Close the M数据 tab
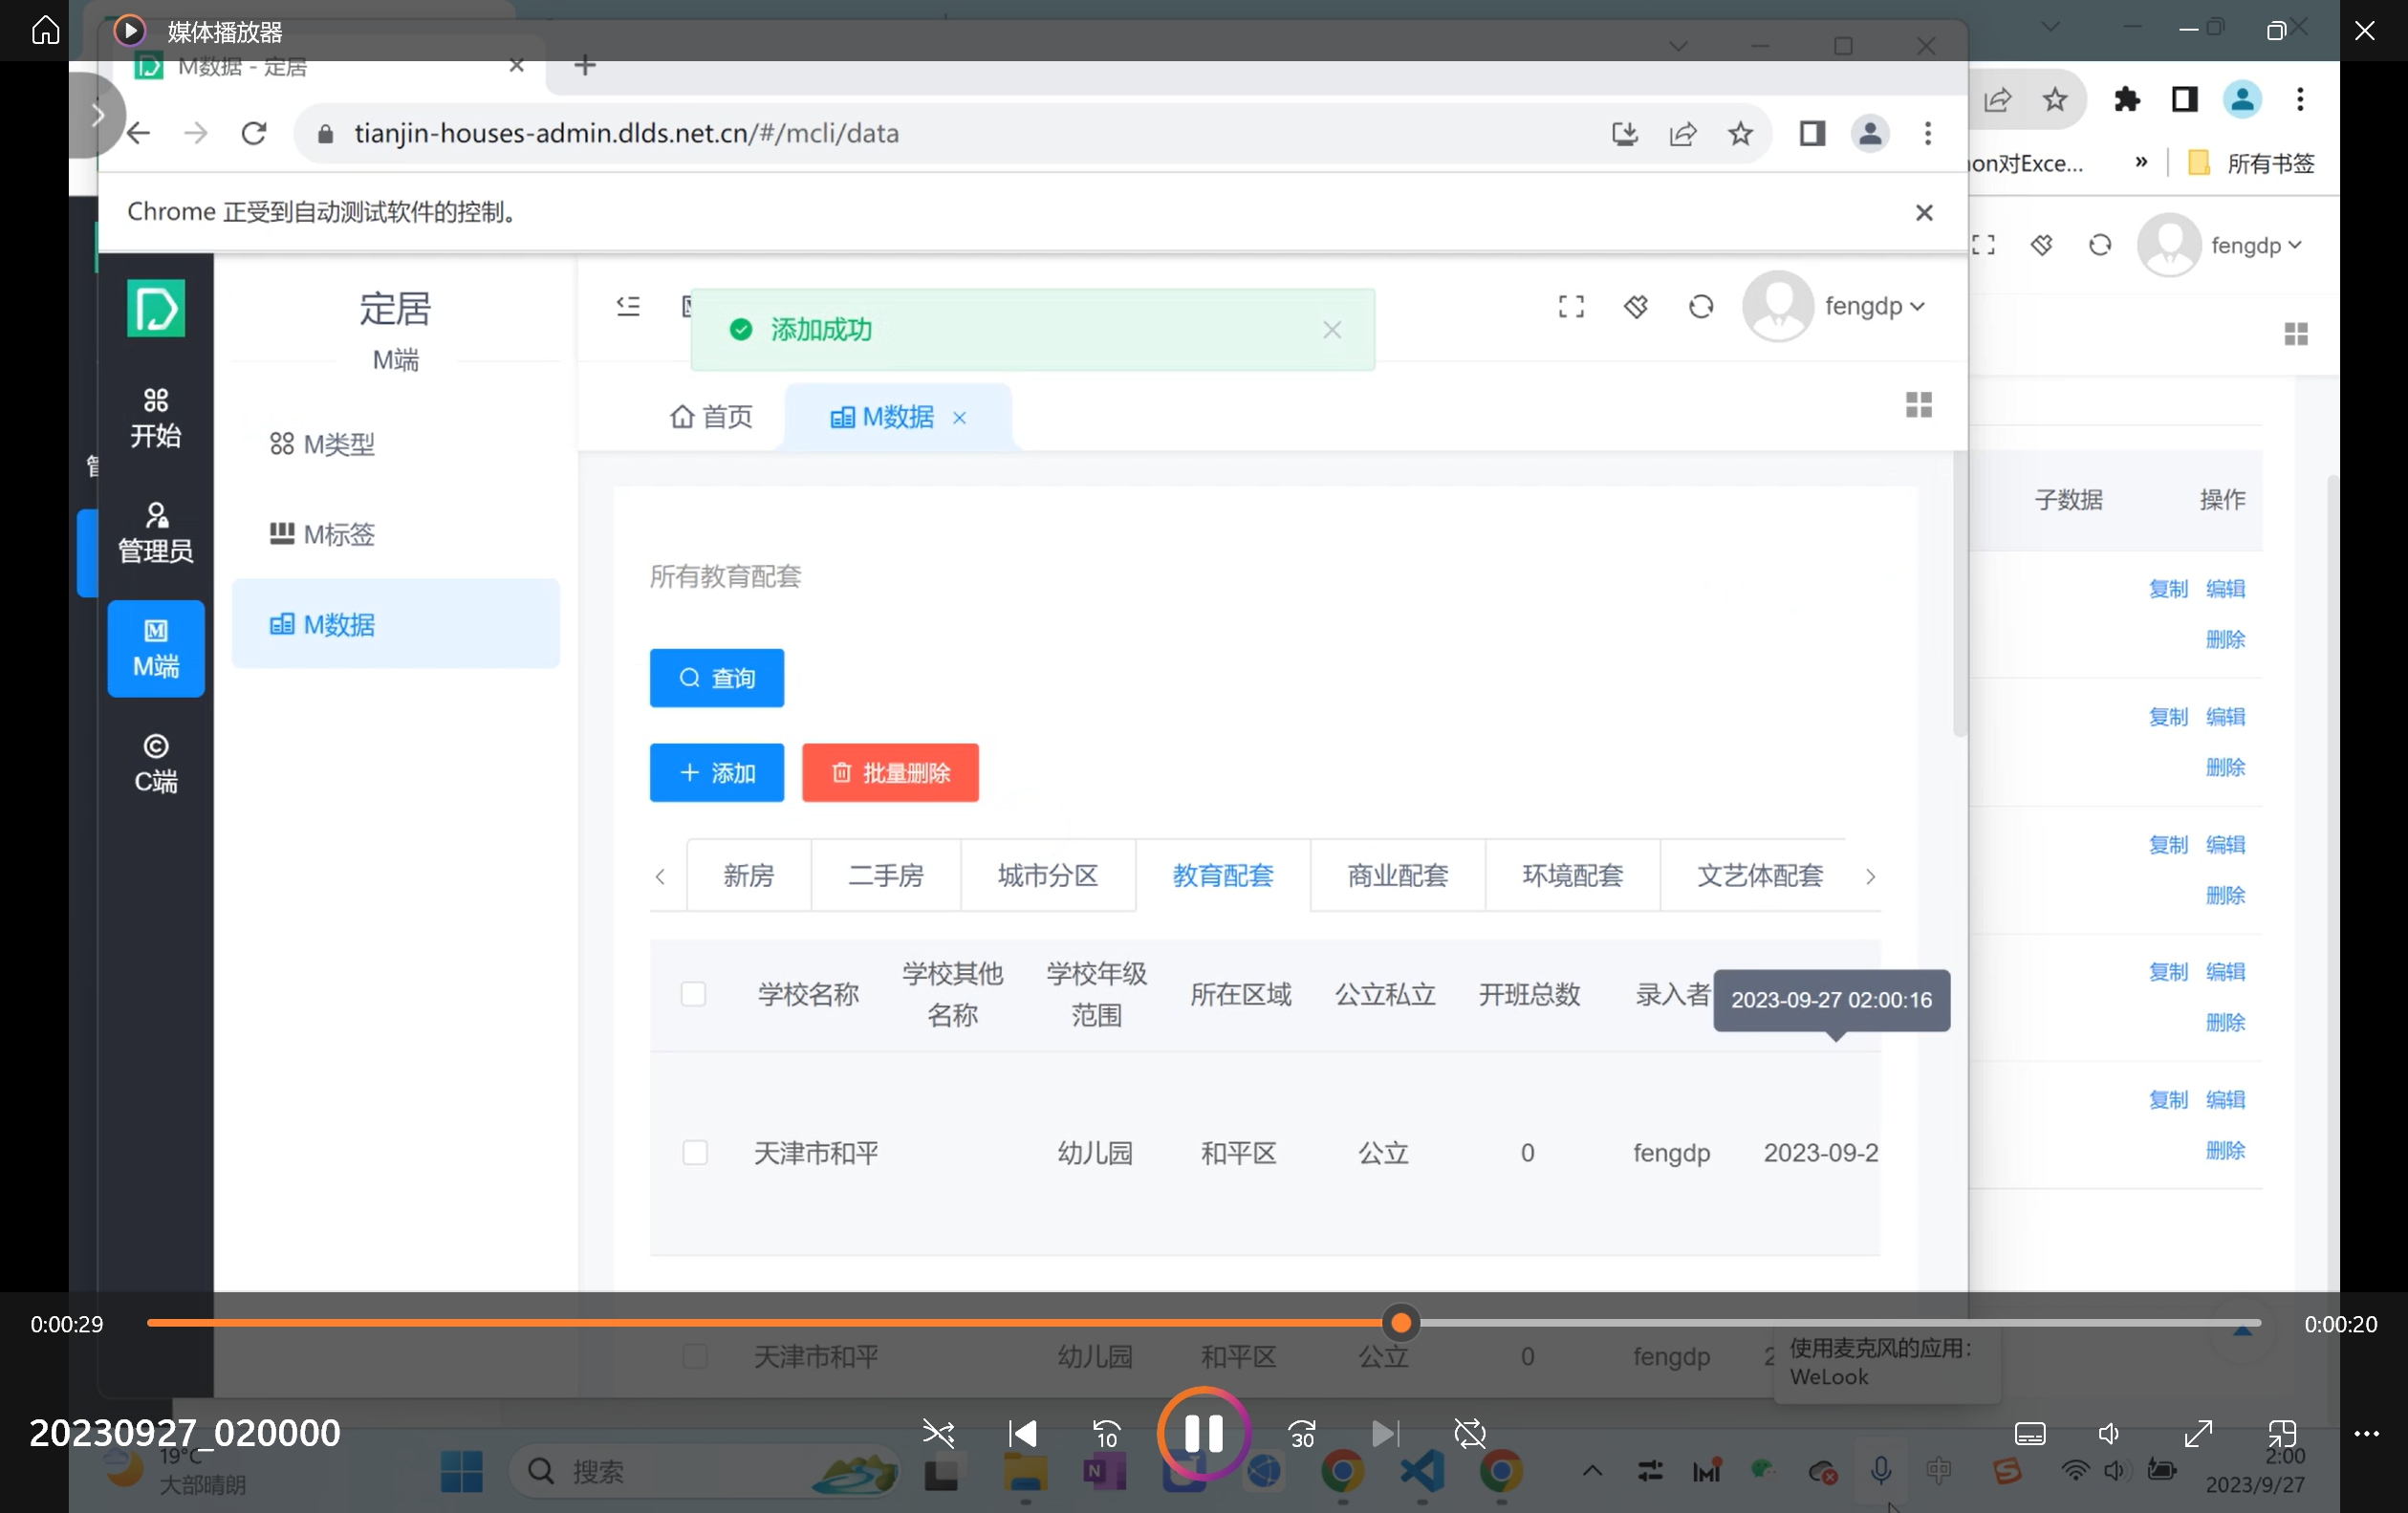This screenshot has height=1513, width=2408. 959,418
